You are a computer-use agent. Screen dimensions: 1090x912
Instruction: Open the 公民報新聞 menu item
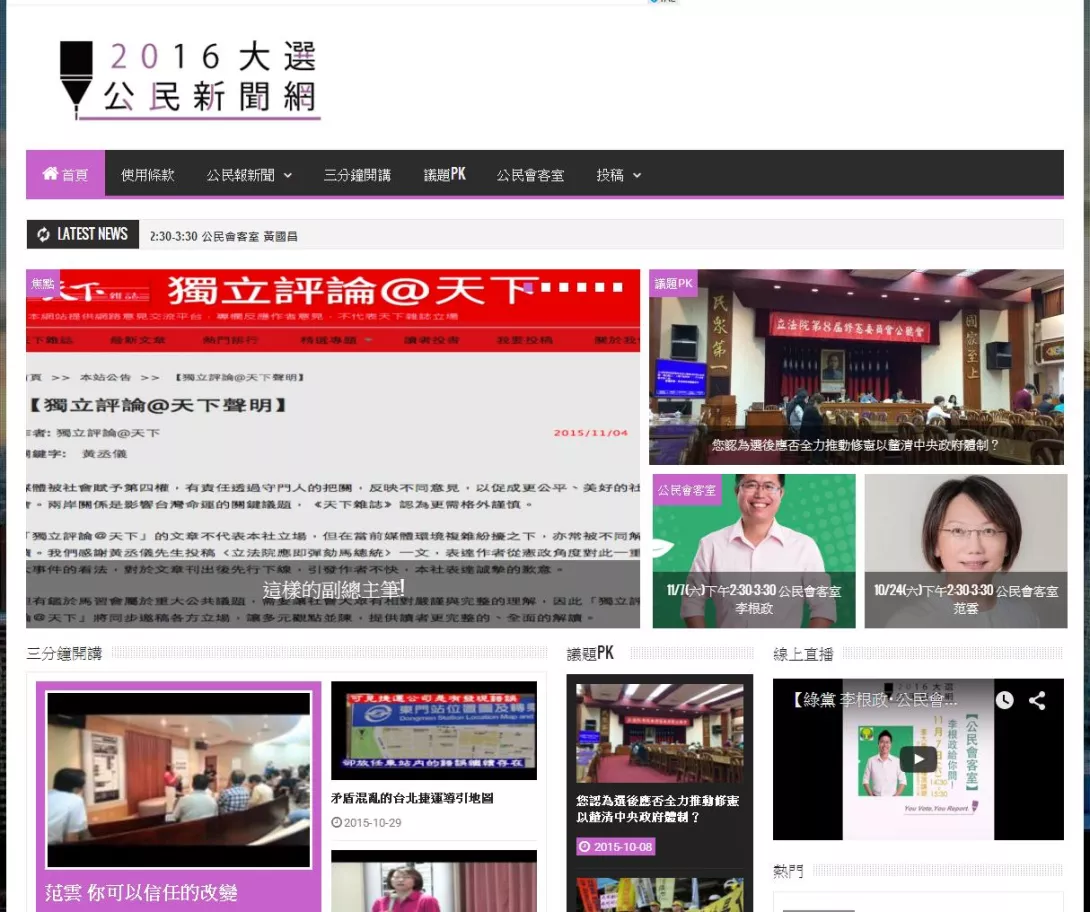pyautogui.click(x=241, y=174)
